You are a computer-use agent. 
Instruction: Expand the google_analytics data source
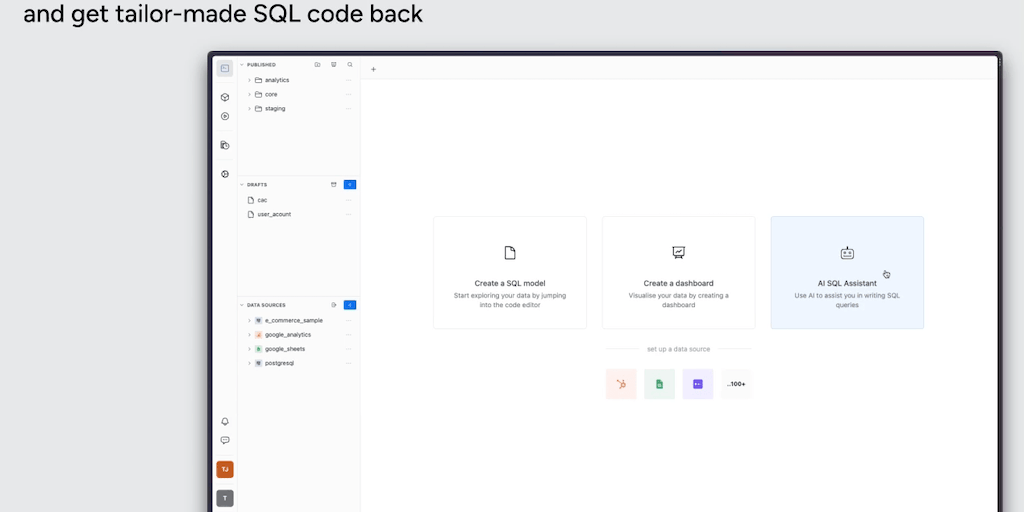[x=249, y=335]
